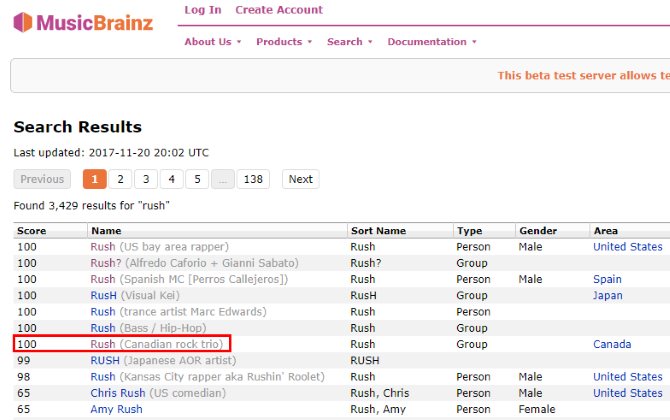670x420 pixels.
Task: Go to results page 4
Action: (x=172, y=179)
